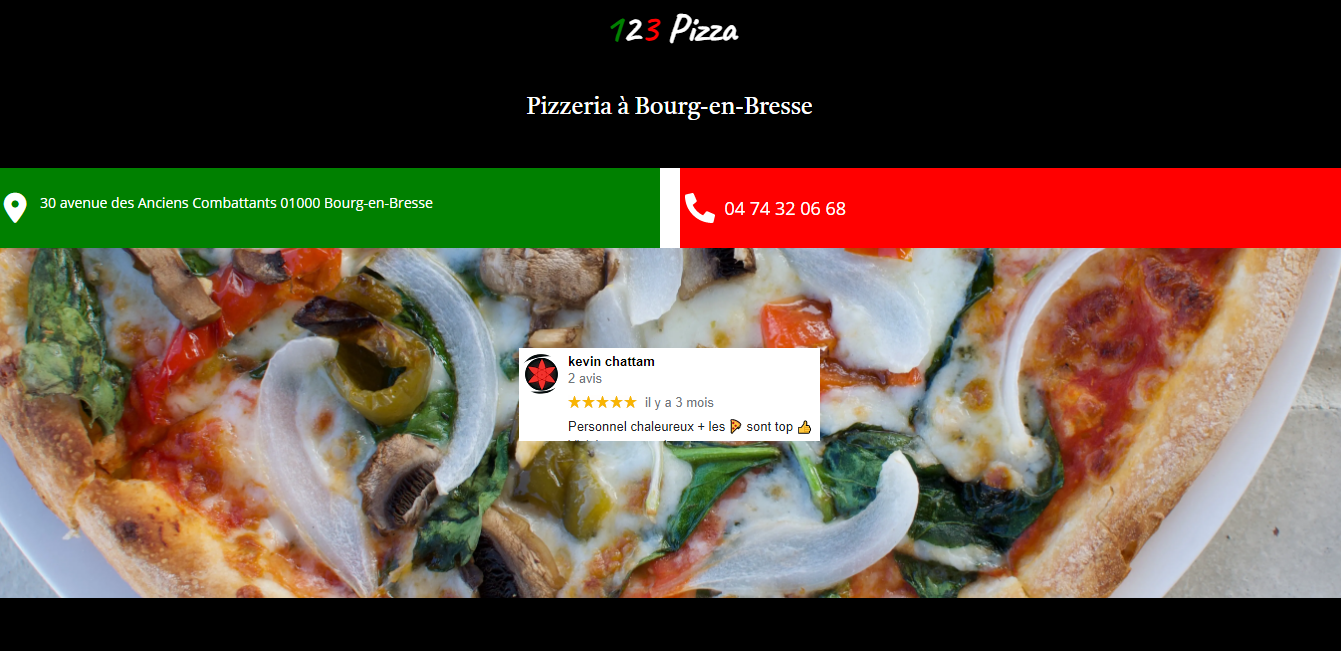Click the thumbs up emoji in review
Screen dimensions: 1341x651
[x=804, y=427]
